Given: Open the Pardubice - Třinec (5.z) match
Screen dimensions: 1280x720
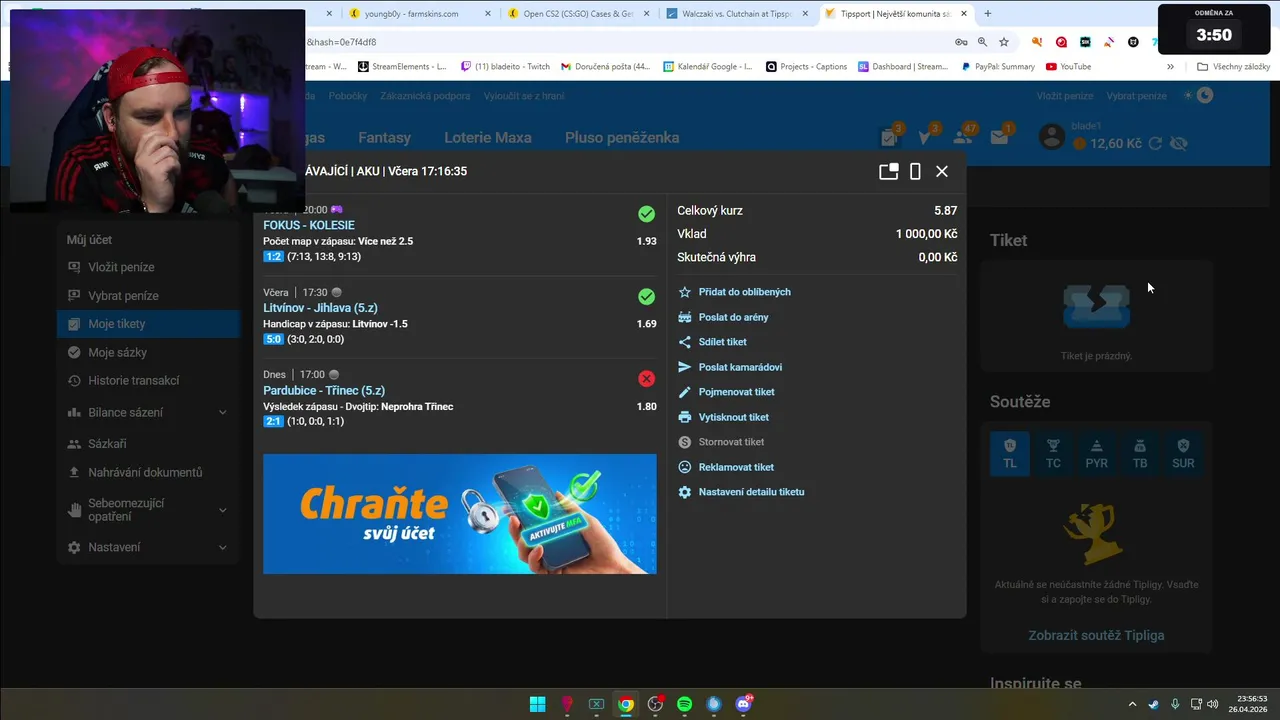Looking at the screenshot, I should point(324,390).
